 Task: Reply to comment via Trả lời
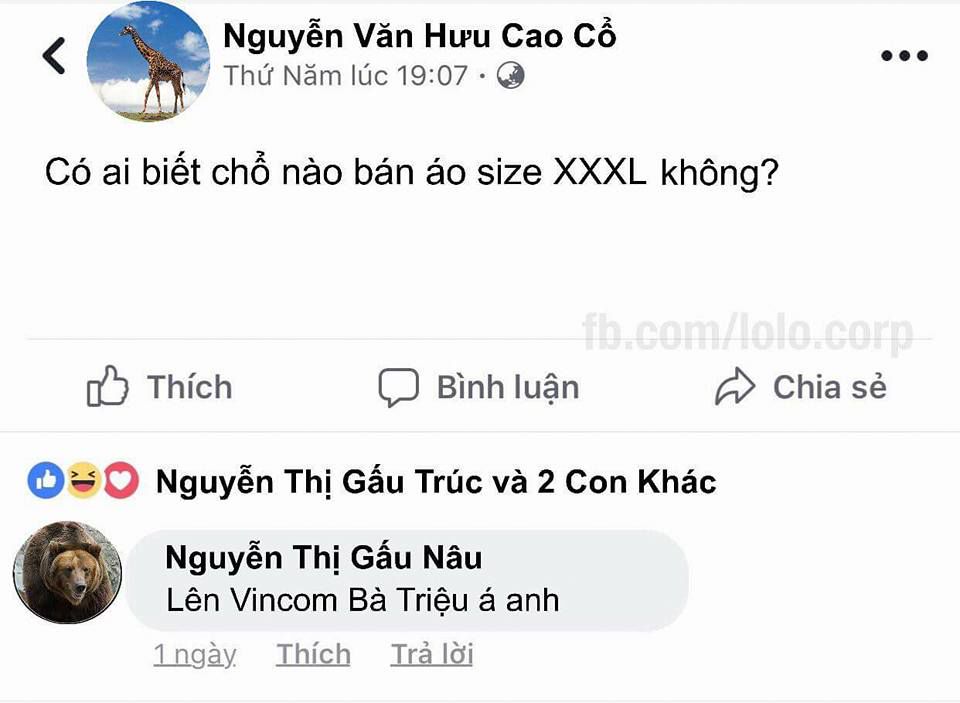[432, 655]
